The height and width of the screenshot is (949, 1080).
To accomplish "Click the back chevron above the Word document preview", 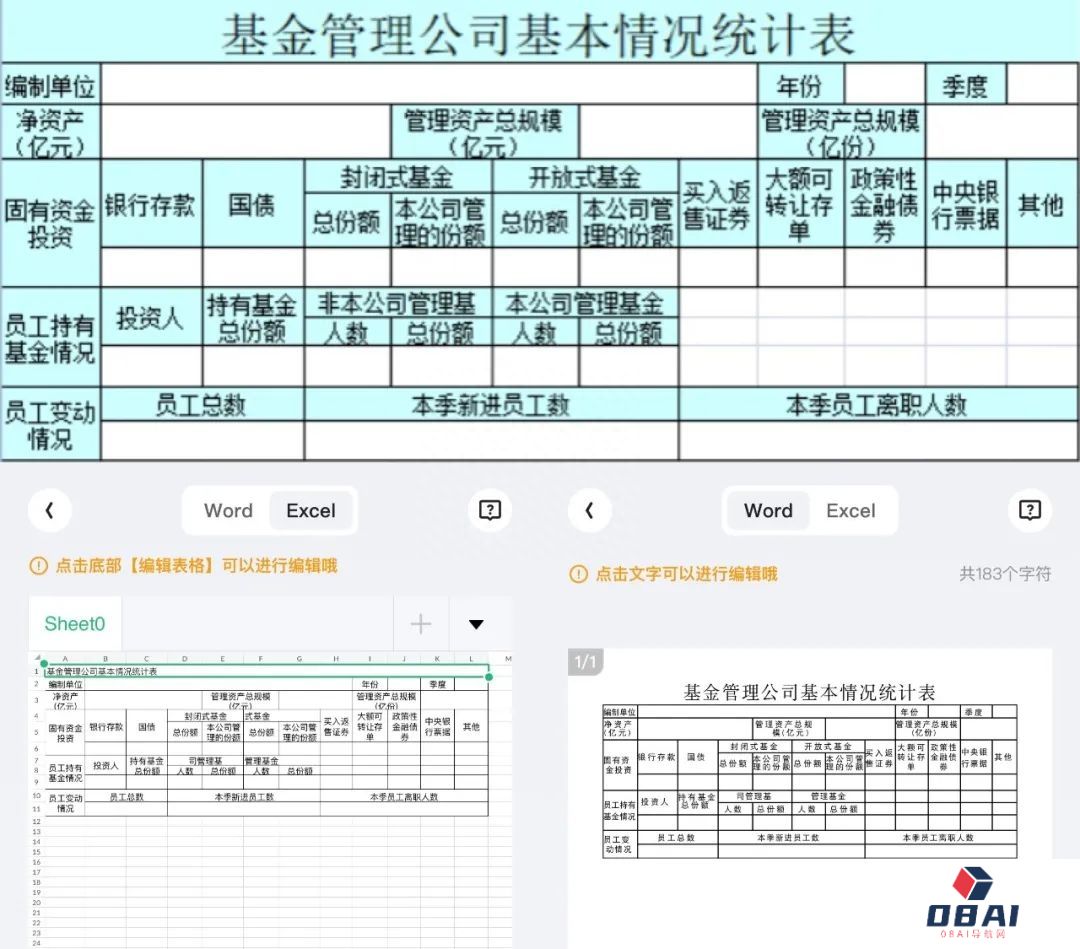I will (589, 511).
